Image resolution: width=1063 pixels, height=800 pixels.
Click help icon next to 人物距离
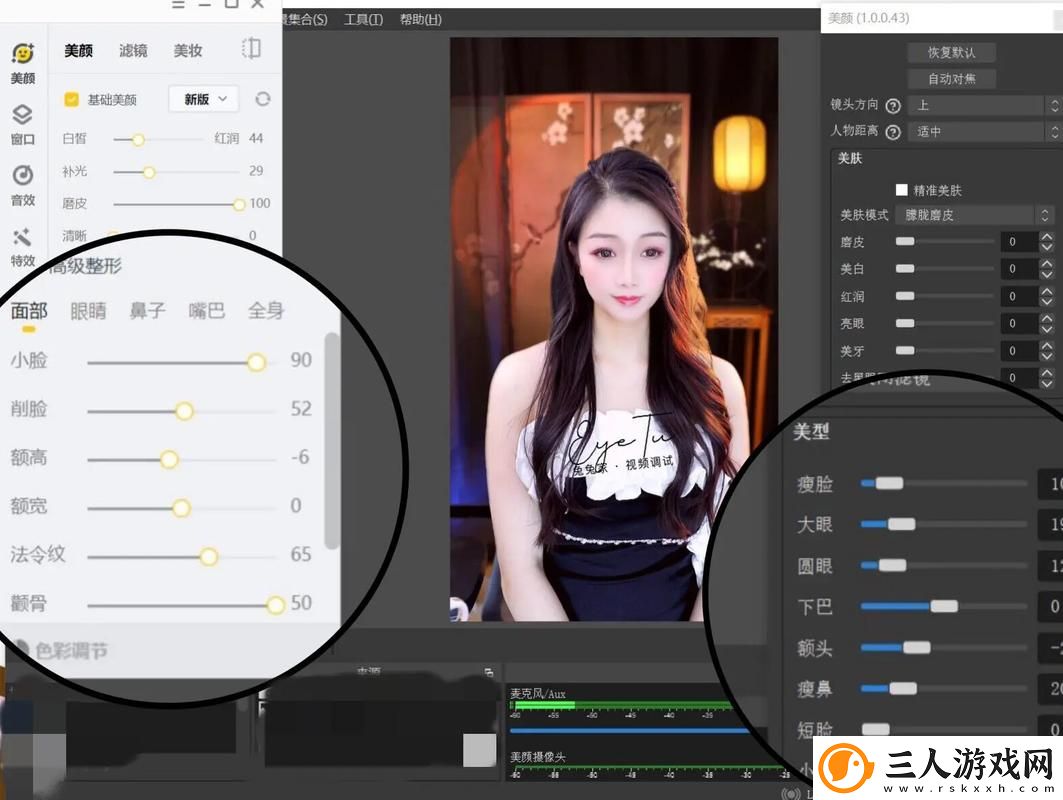pos(893,132)
